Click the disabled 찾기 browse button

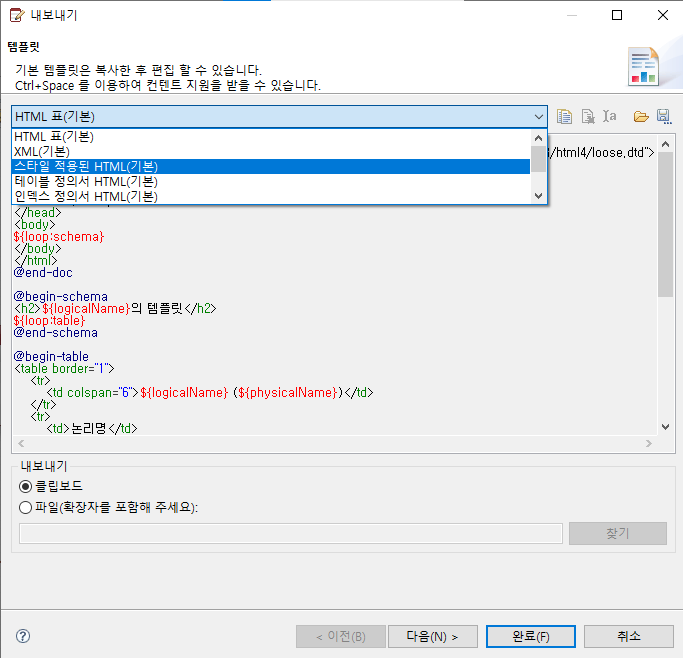(x=618, y=533)
